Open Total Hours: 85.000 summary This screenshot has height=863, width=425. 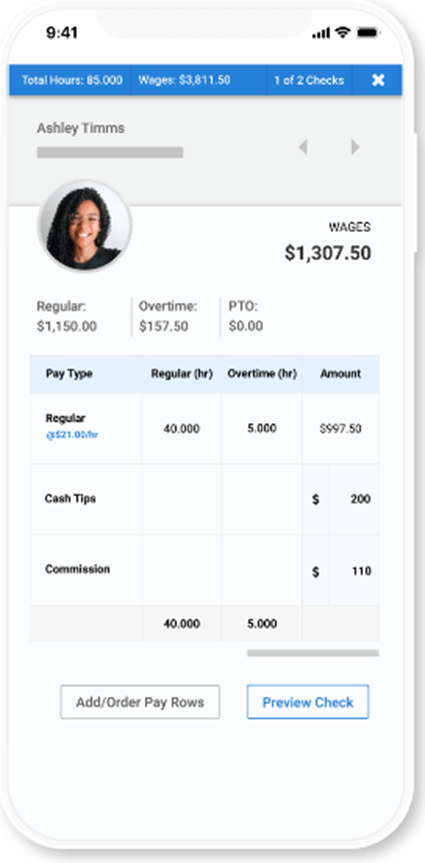click(x=70, y=80)
